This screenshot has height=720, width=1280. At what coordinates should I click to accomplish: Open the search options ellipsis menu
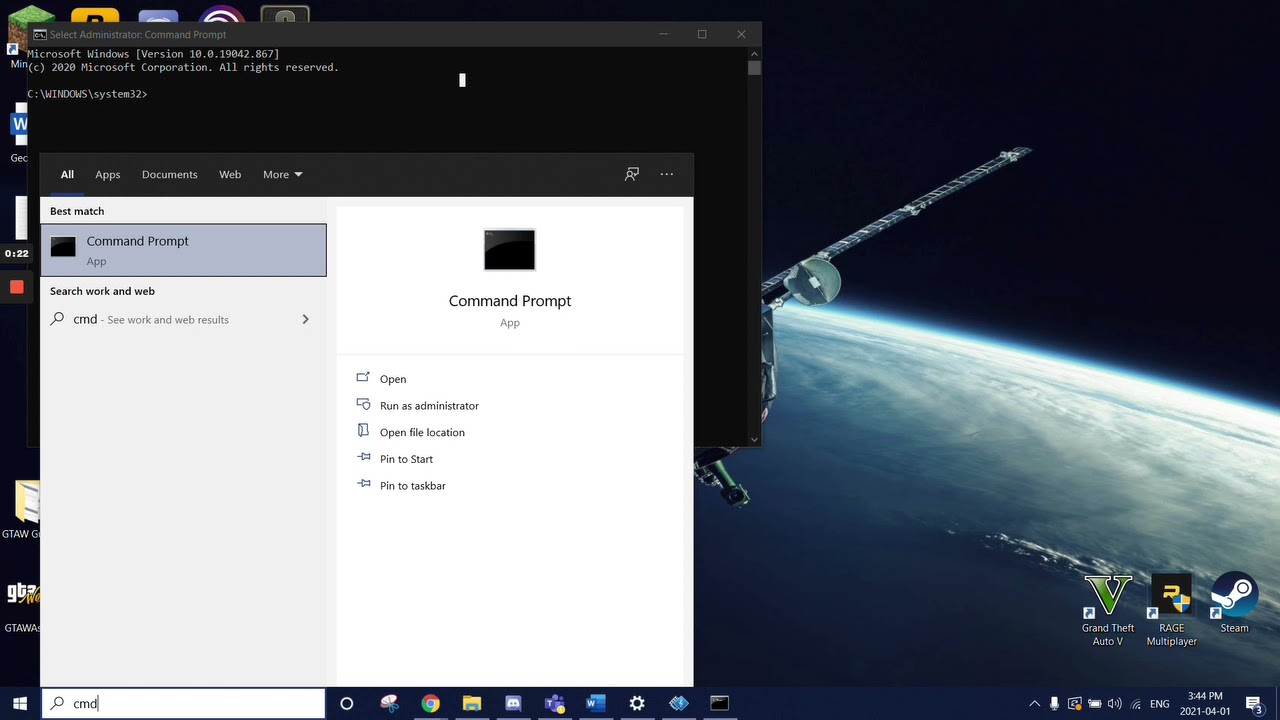click(667, 174)
